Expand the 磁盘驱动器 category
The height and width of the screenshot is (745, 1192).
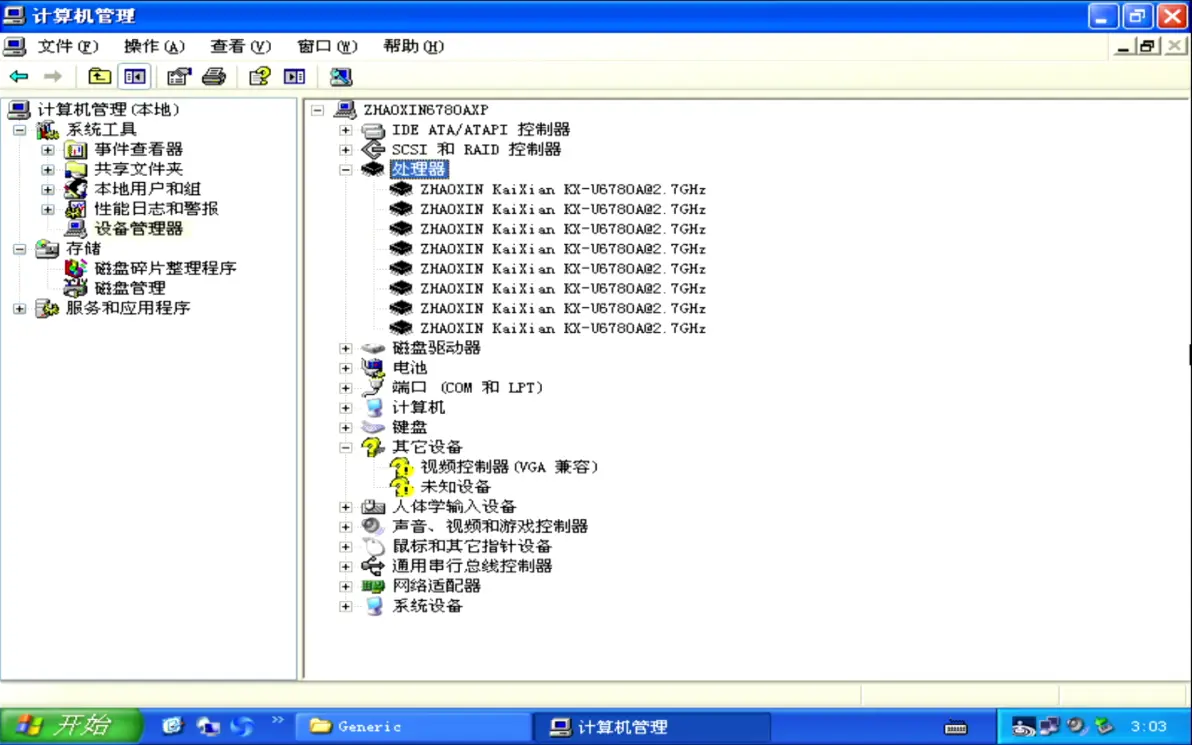click(x=346, y=348)
